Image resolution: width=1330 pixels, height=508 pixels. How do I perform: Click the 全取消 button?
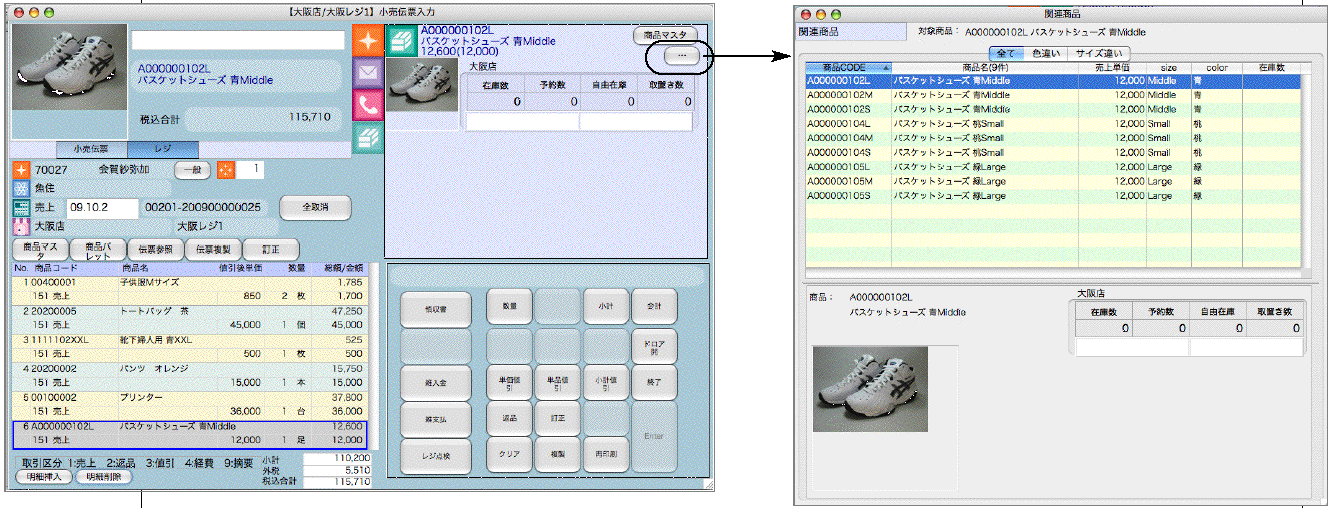(315, 207)
